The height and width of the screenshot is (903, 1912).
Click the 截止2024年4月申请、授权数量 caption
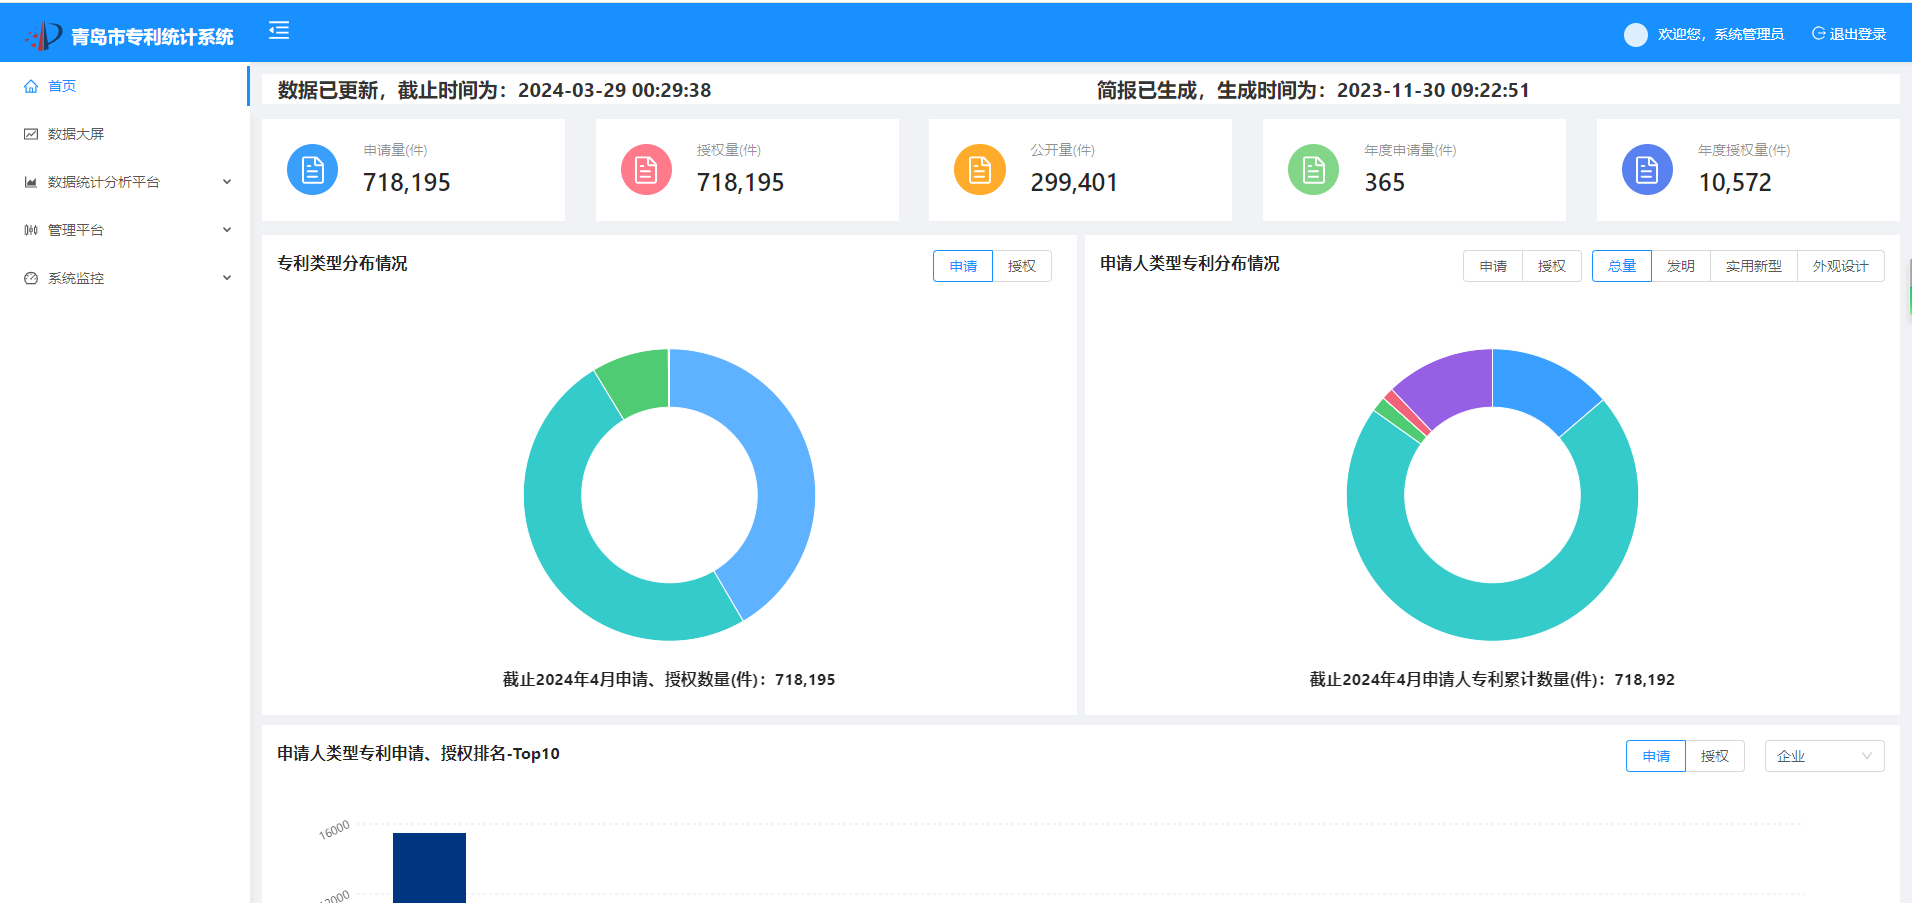point(669,680)
